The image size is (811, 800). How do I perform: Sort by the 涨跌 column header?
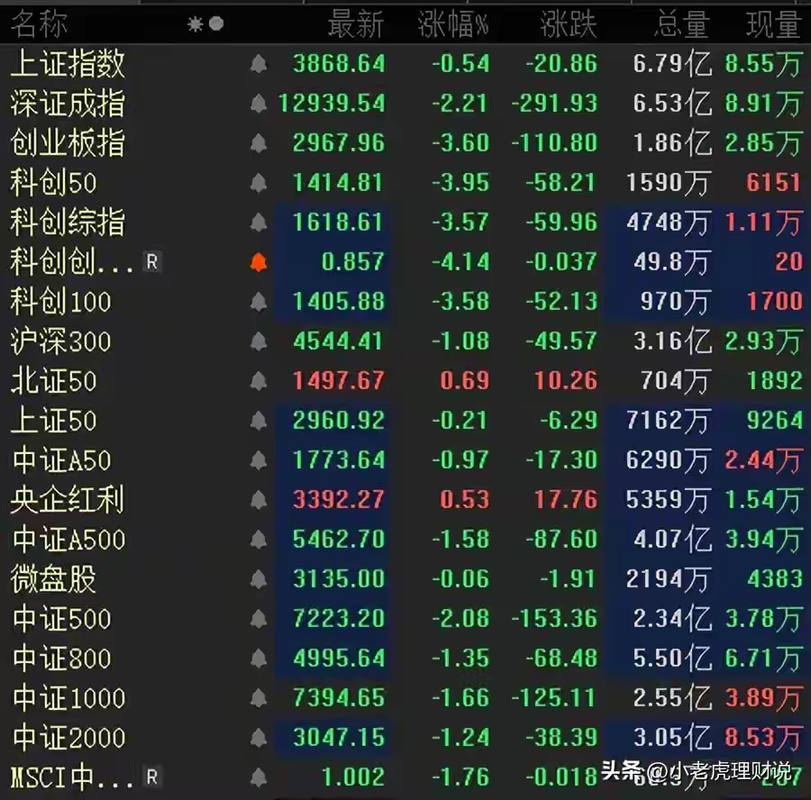coord(568,24)
